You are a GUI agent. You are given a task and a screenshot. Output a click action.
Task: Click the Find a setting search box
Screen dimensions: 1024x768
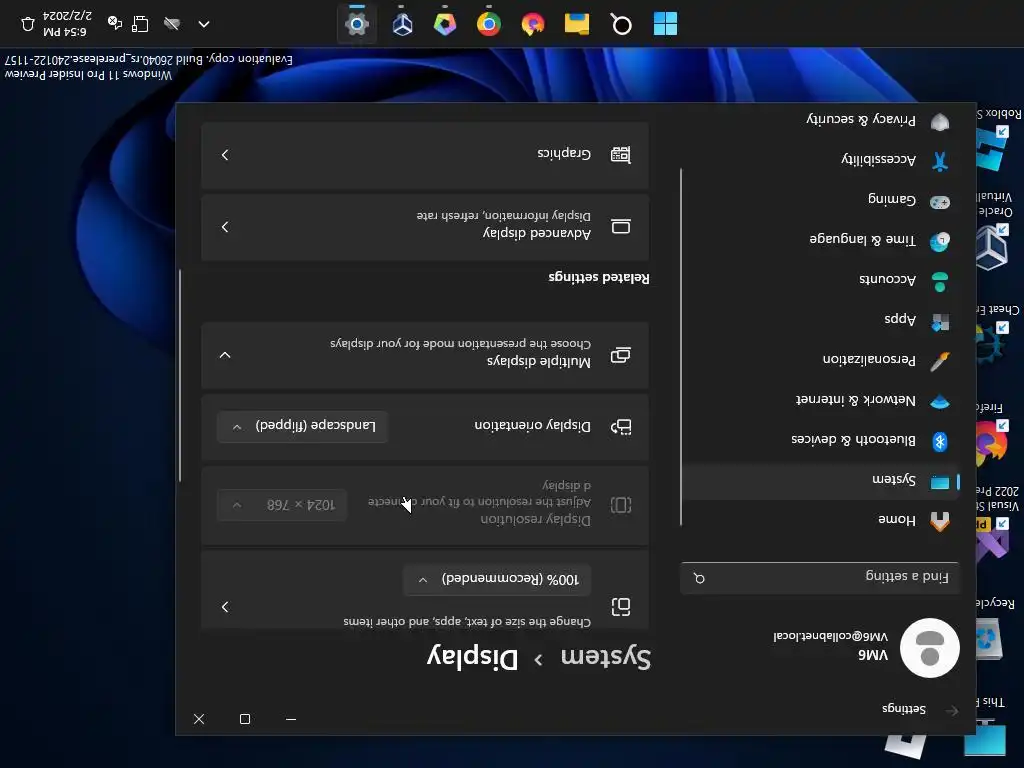820,578
